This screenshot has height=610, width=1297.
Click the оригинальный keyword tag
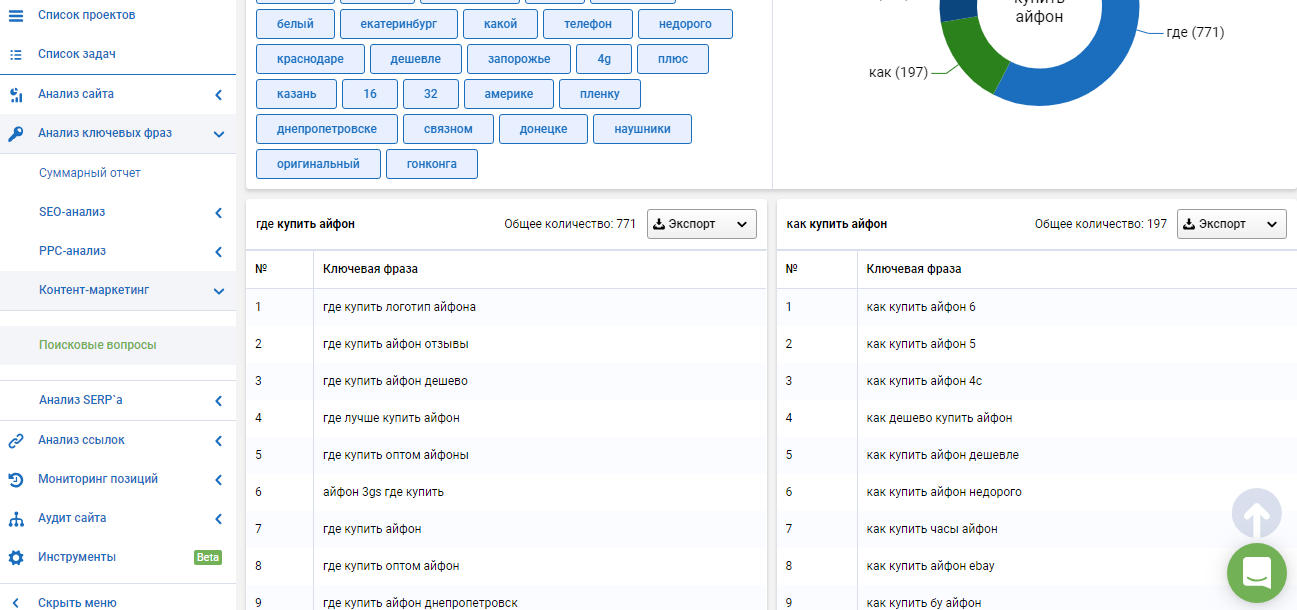coord(318,164)
